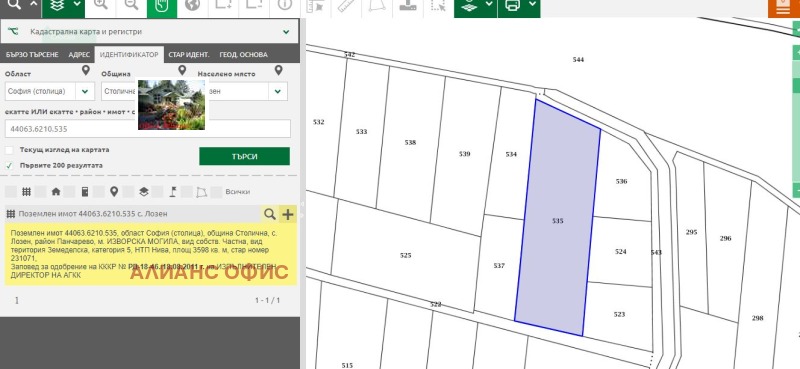Screen dimensions: 800x369
Task: Activate the info identify tool
Action: 284,5
